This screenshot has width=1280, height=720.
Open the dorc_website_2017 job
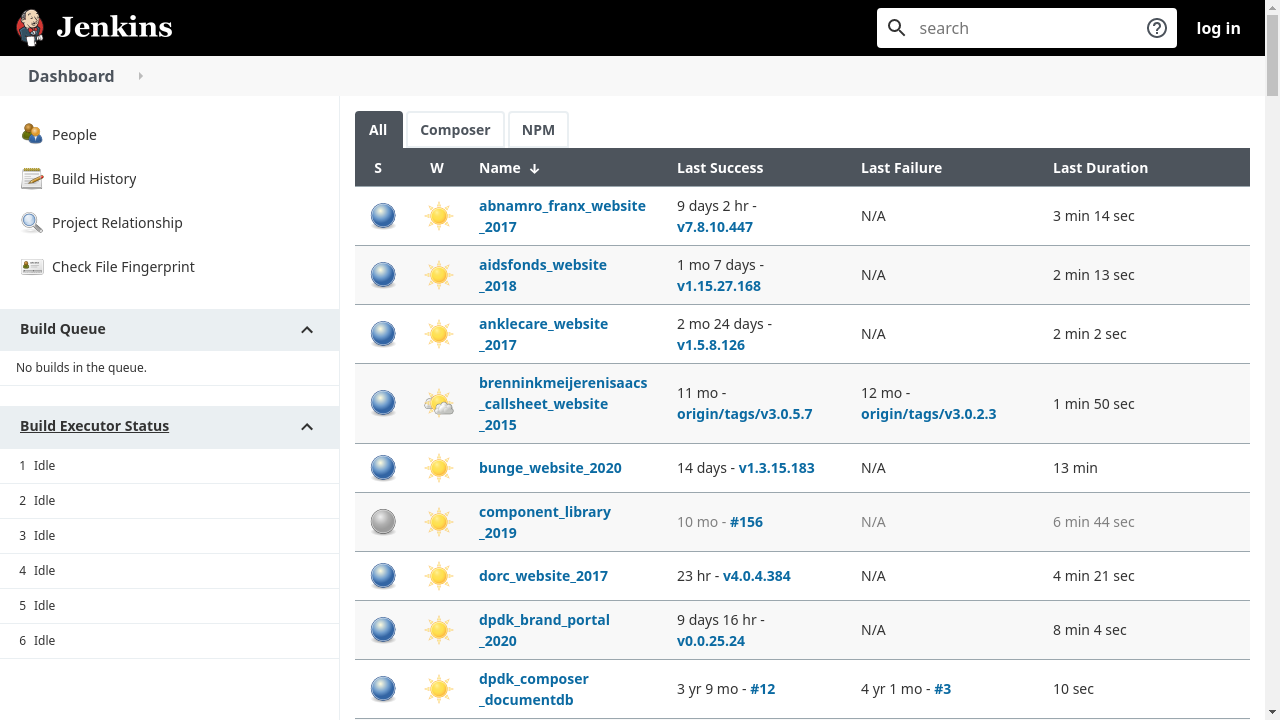click(x=543, y=576)
